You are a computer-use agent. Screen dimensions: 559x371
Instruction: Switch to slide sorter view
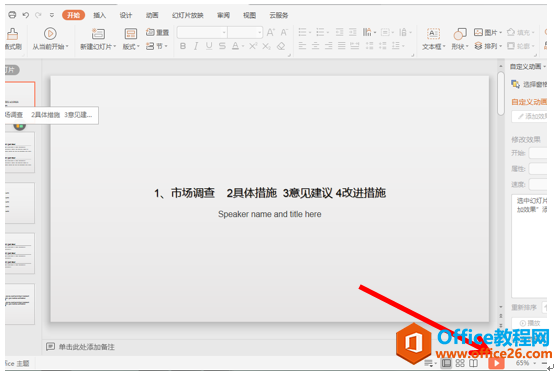pos(460,363)
